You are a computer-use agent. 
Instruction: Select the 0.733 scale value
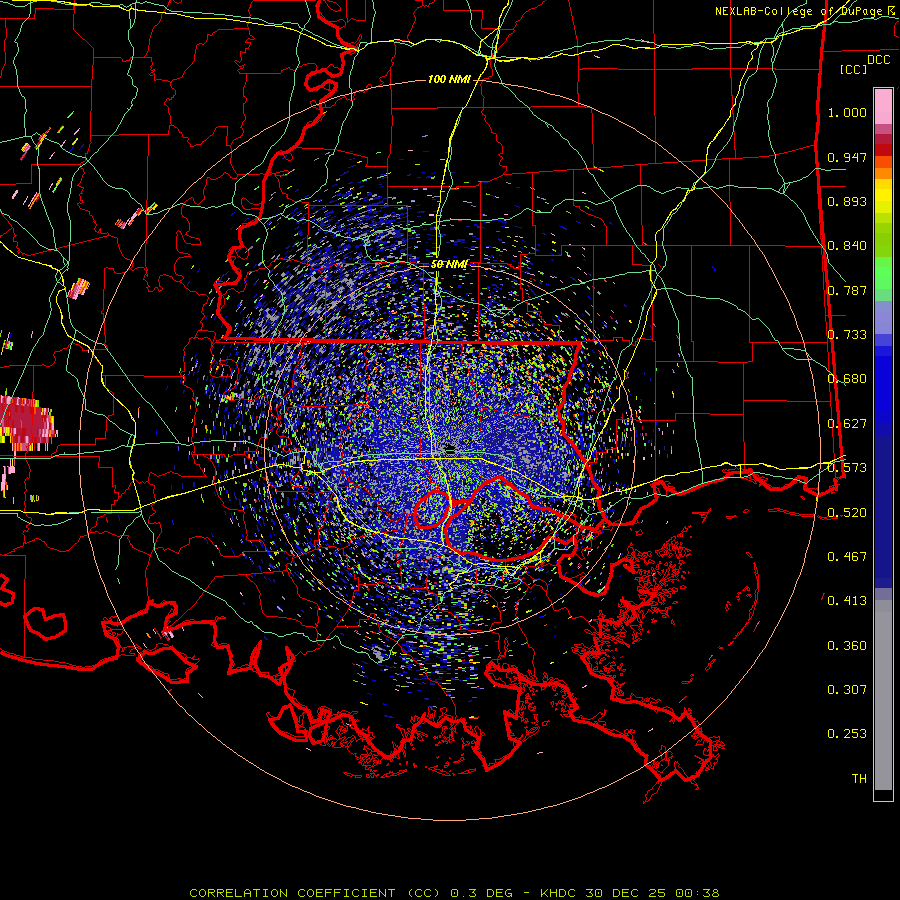pyautogui.click(x=847, y=335)
